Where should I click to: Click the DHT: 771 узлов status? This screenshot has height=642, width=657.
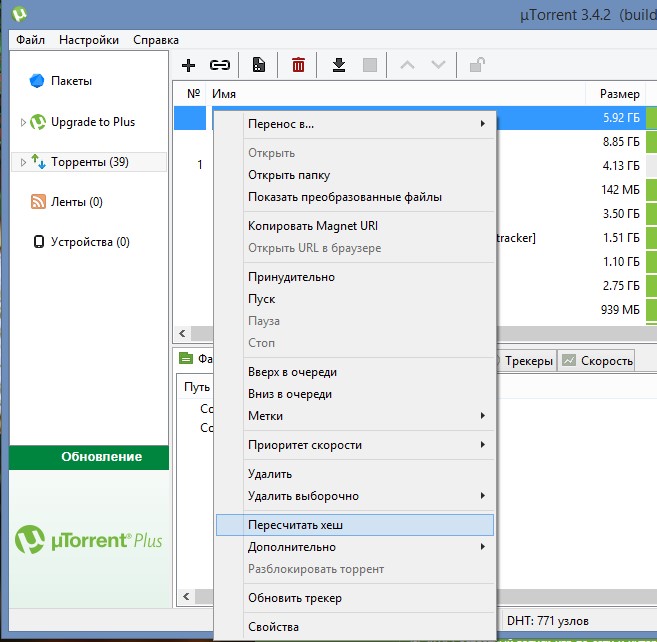pyautogui.click(x=547, y=621)
